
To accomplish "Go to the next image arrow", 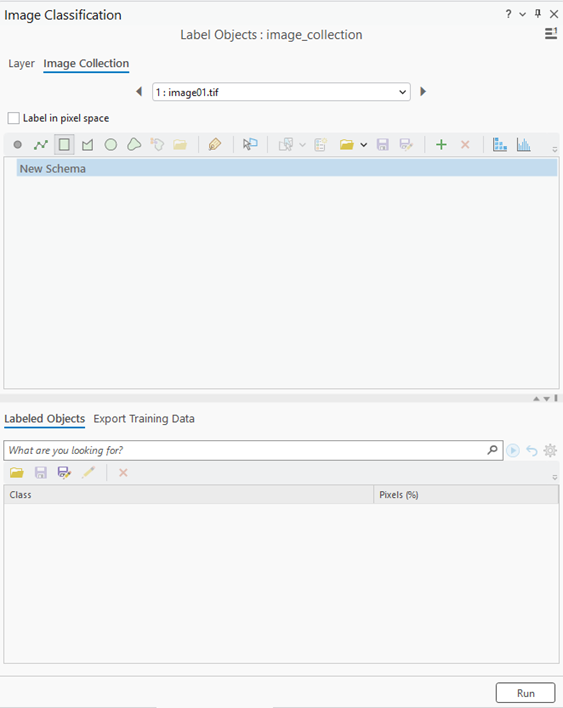I will pyautogui.click(x=423, y=92).
